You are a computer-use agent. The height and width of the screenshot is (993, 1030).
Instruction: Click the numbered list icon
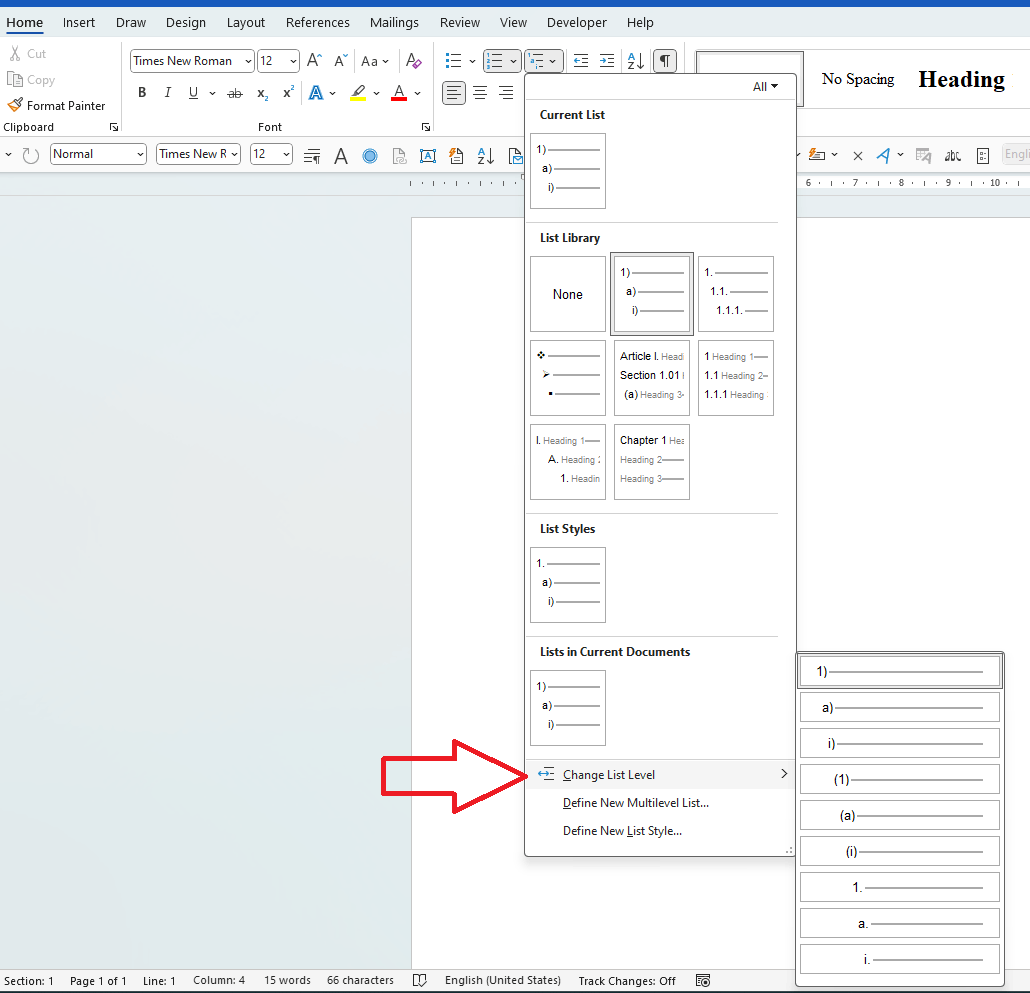pos(494,61)
